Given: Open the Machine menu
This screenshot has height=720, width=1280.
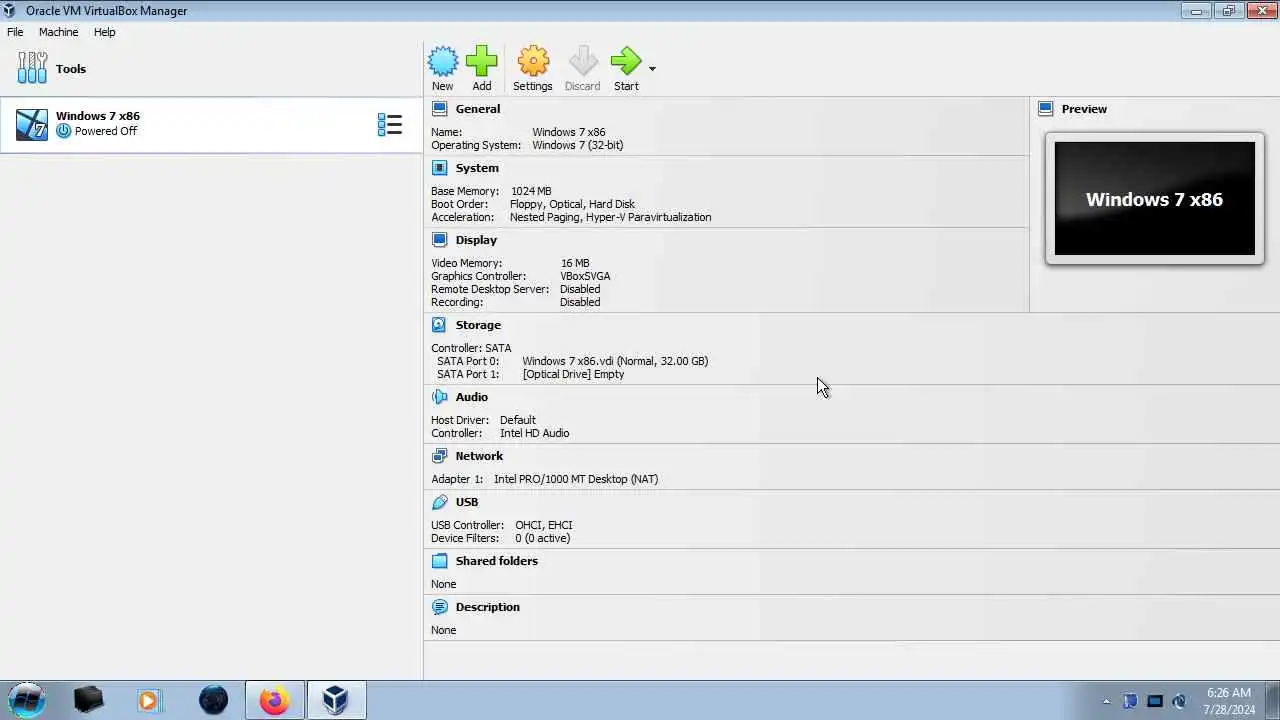Looking at the screenshot, I should tap(58, 32).
